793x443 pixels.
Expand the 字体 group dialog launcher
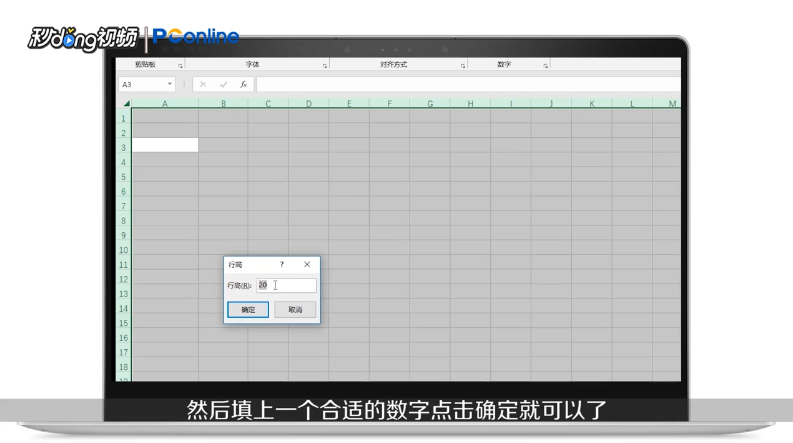coord(325,66)
